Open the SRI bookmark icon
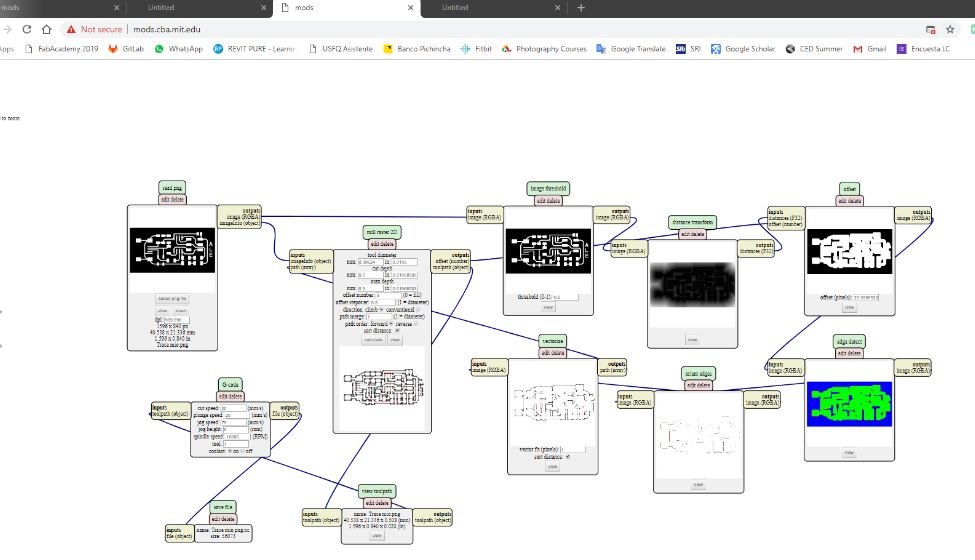This screenshot has height=560, width=975. (680, 48)
